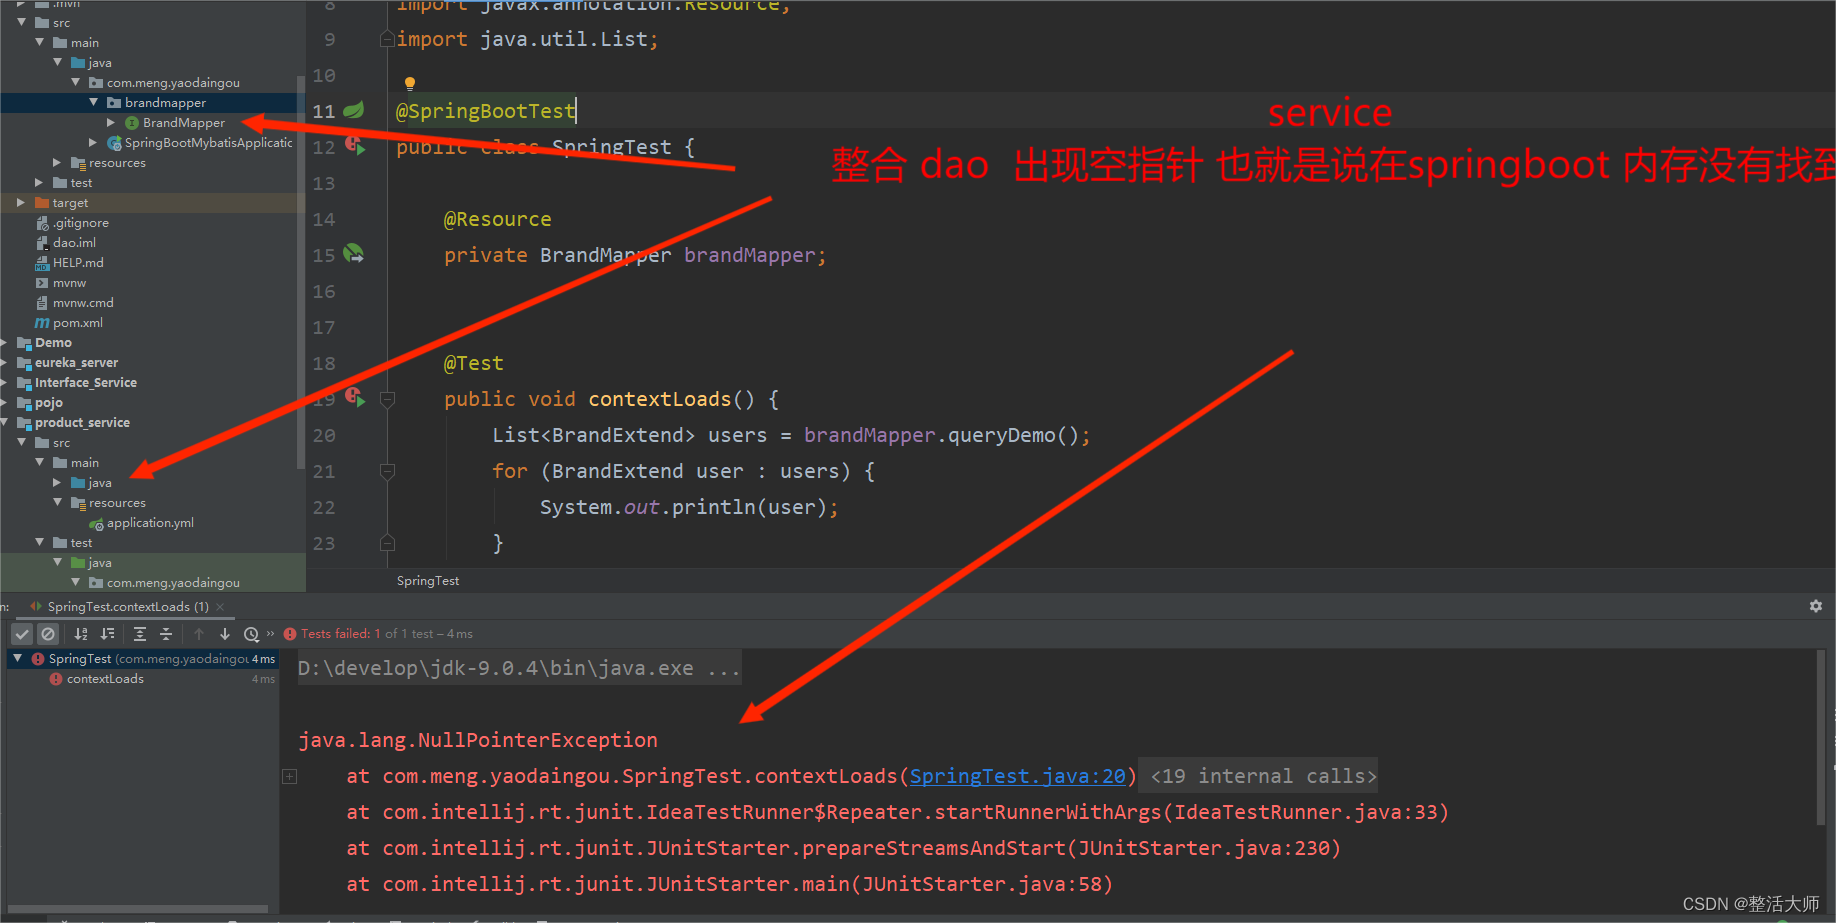Go to previous failed test arrow

[x=199, y=634]
